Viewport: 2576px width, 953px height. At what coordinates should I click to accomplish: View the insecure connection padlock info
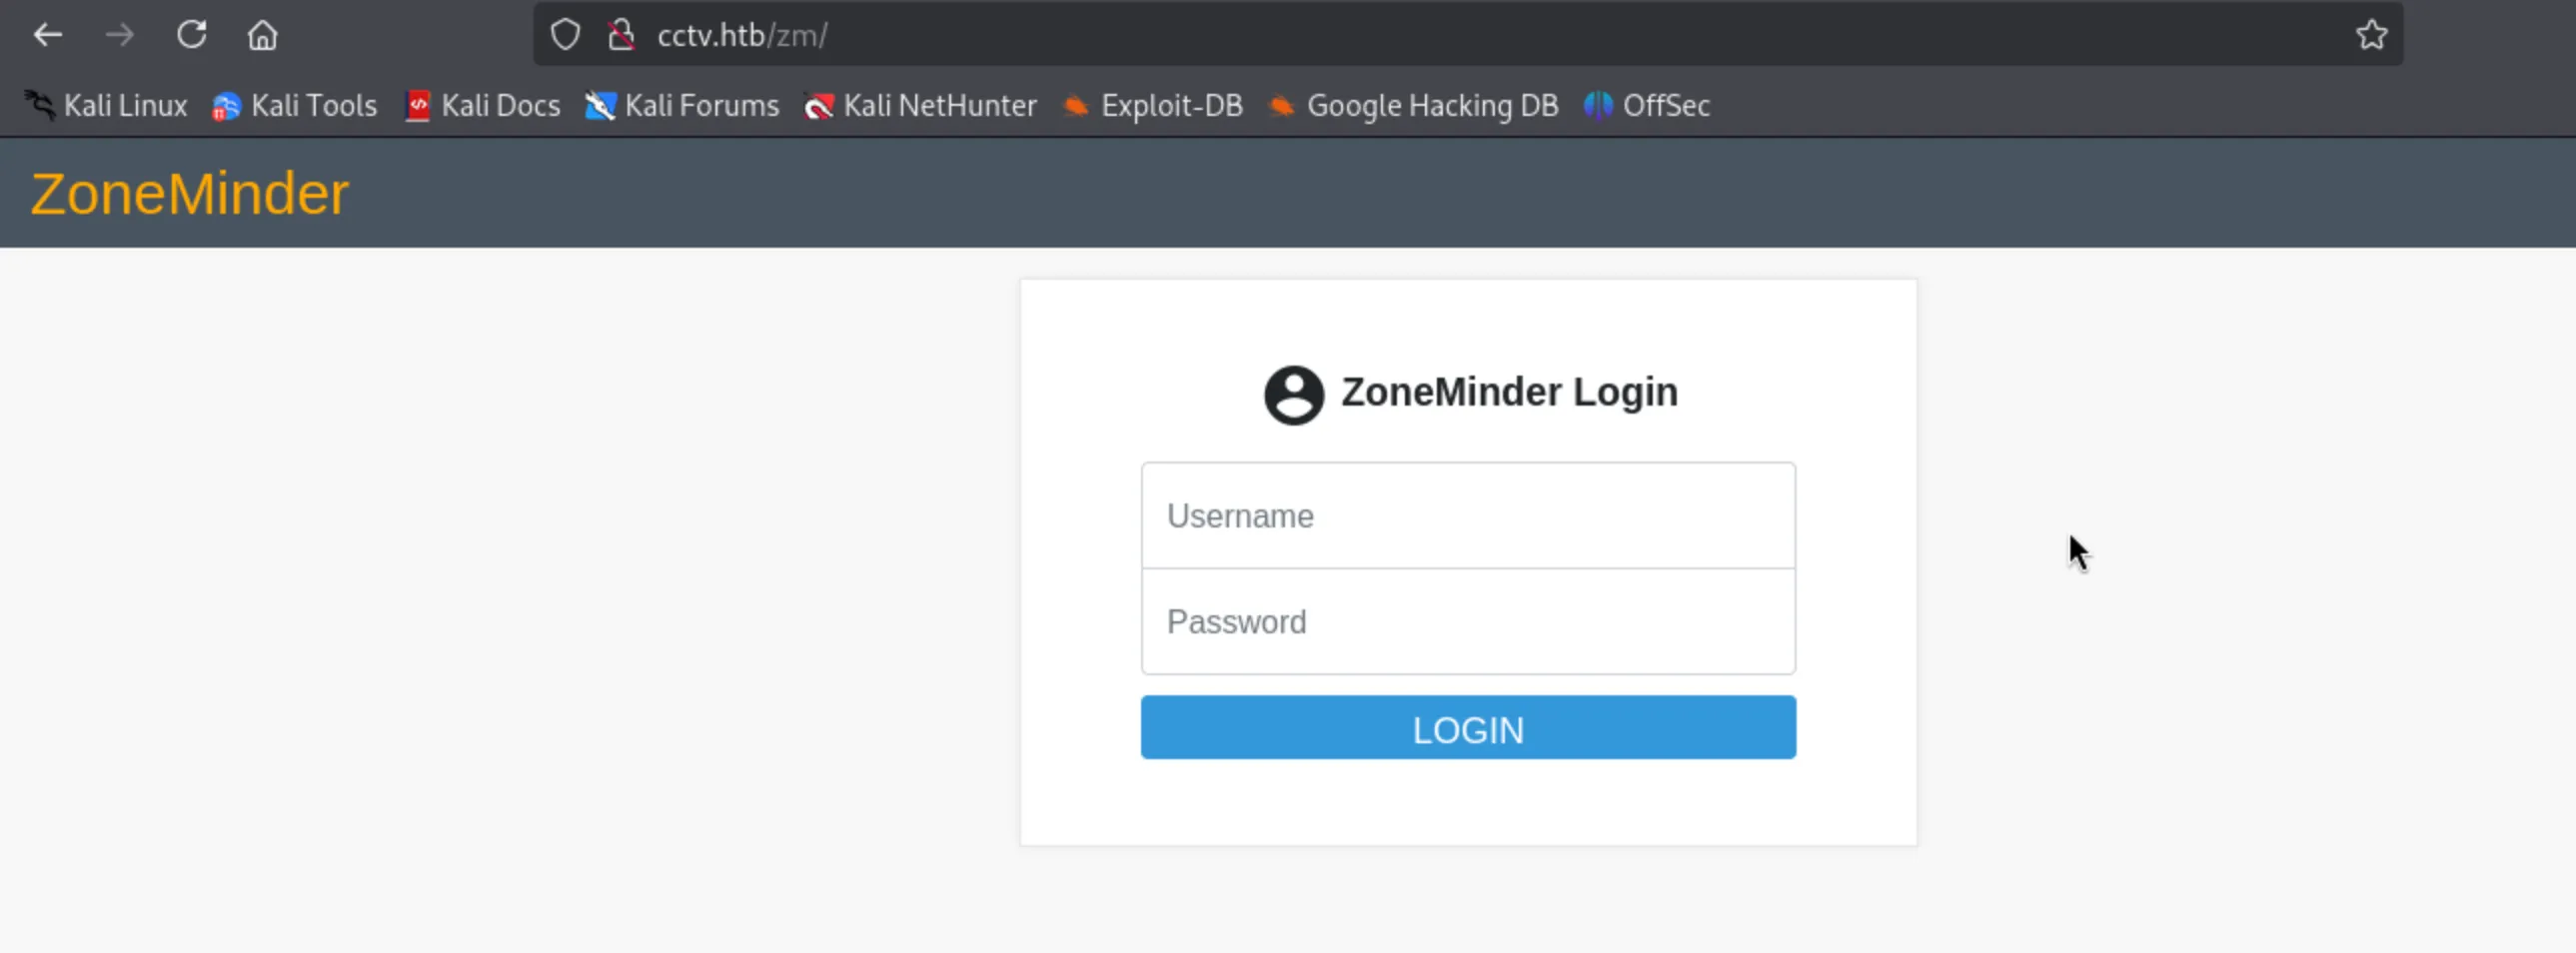coord(621,35)
